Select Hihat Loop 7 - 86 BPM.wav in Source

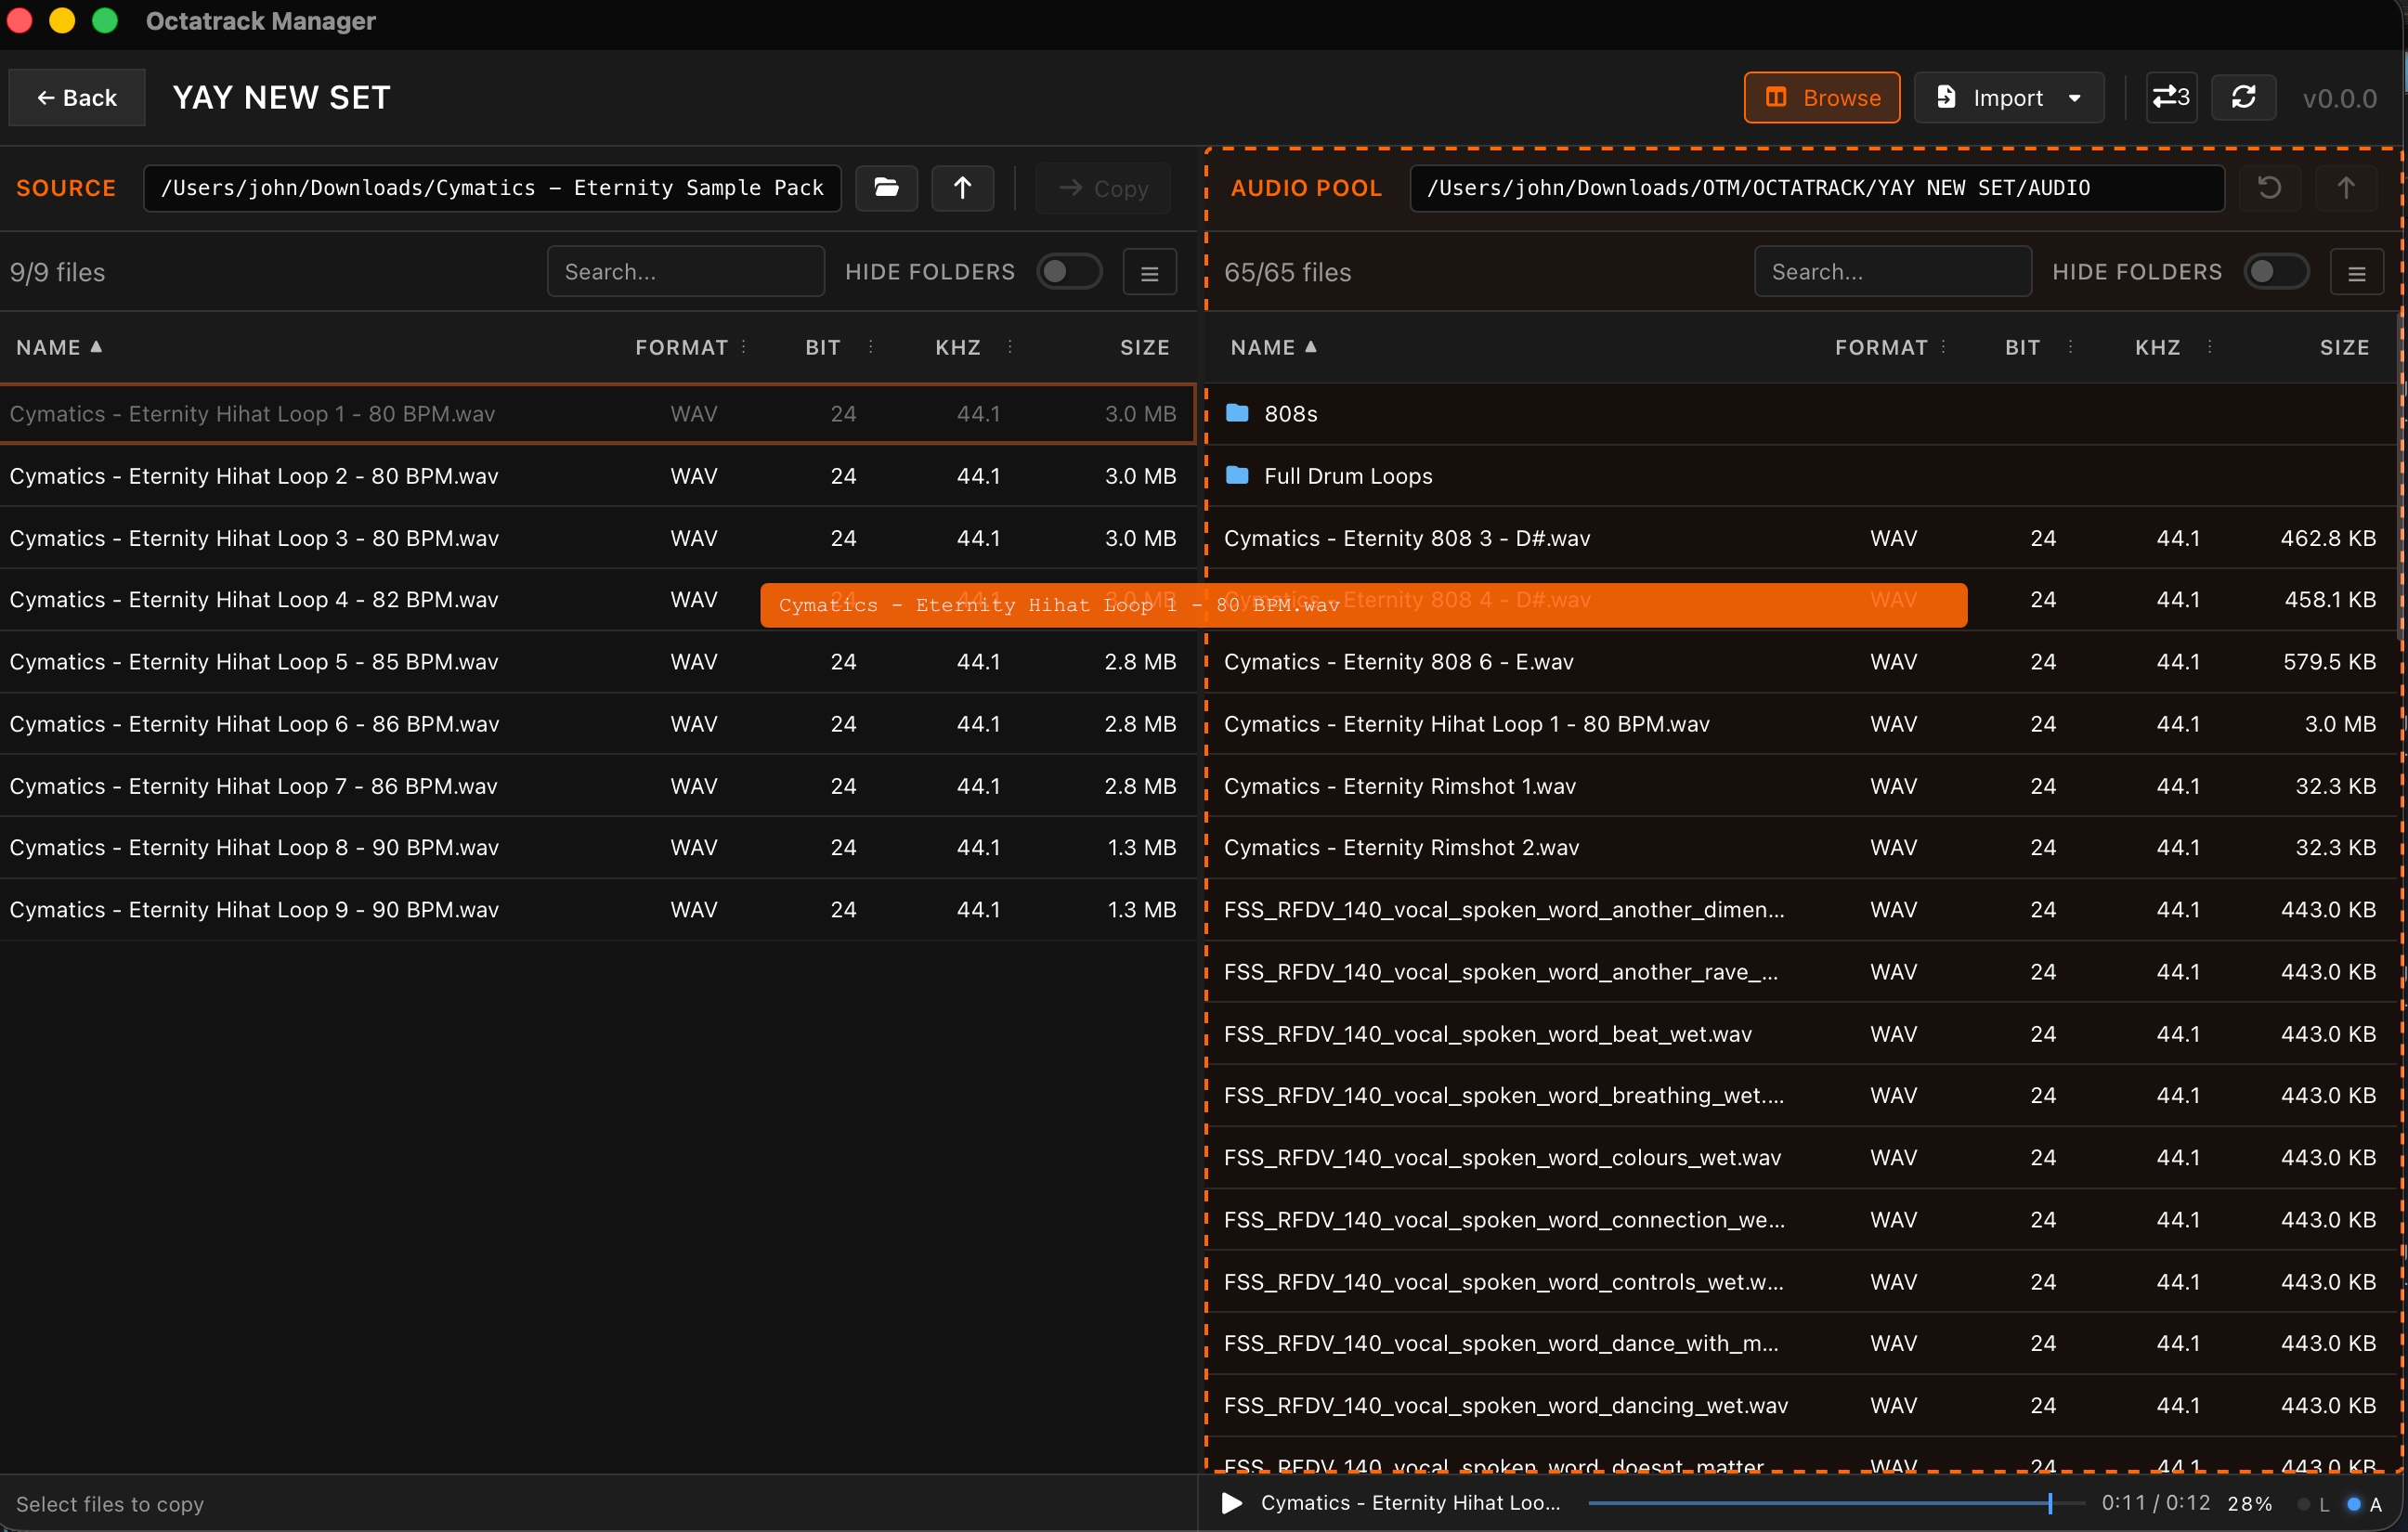click(x=598, y=786)
